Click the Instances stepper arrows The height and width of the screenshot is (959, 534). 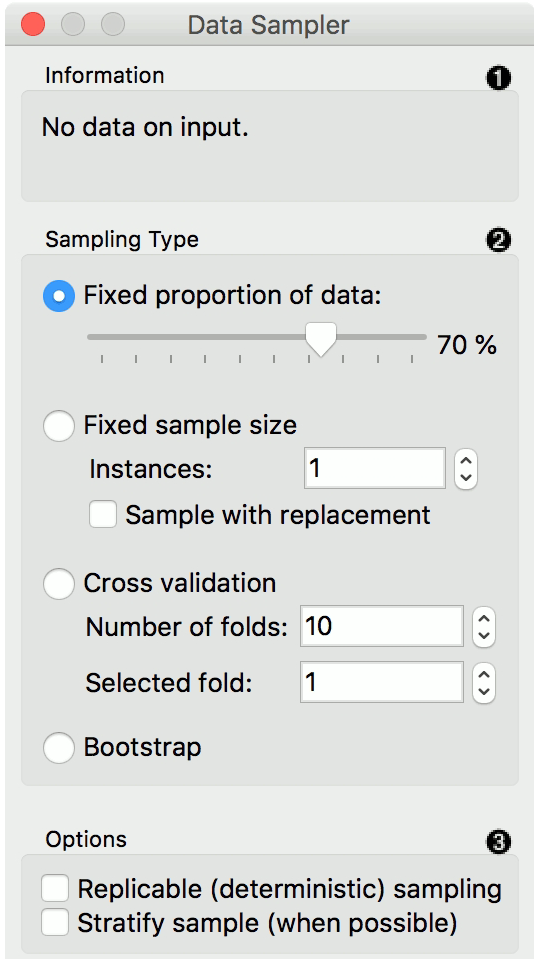tap(466, 469)
